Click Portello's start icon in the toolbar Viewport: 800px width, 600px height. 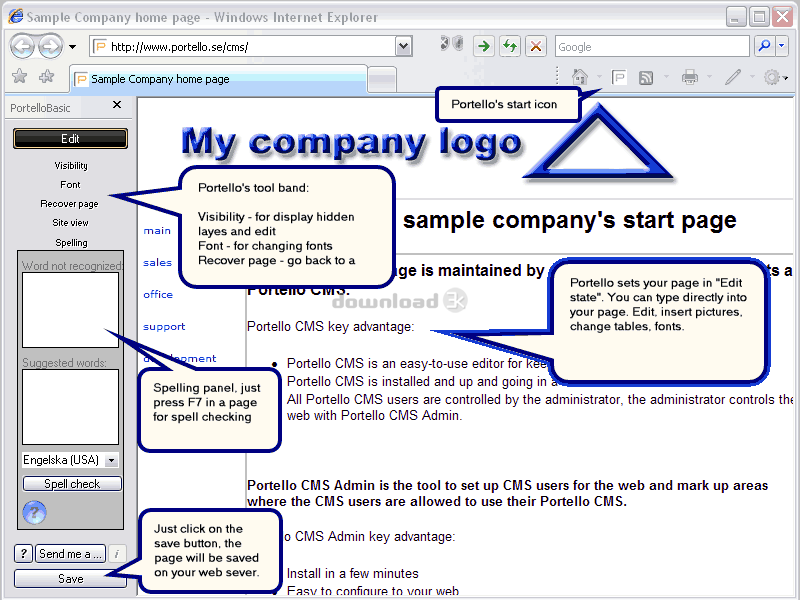click(x=619, y=77)
